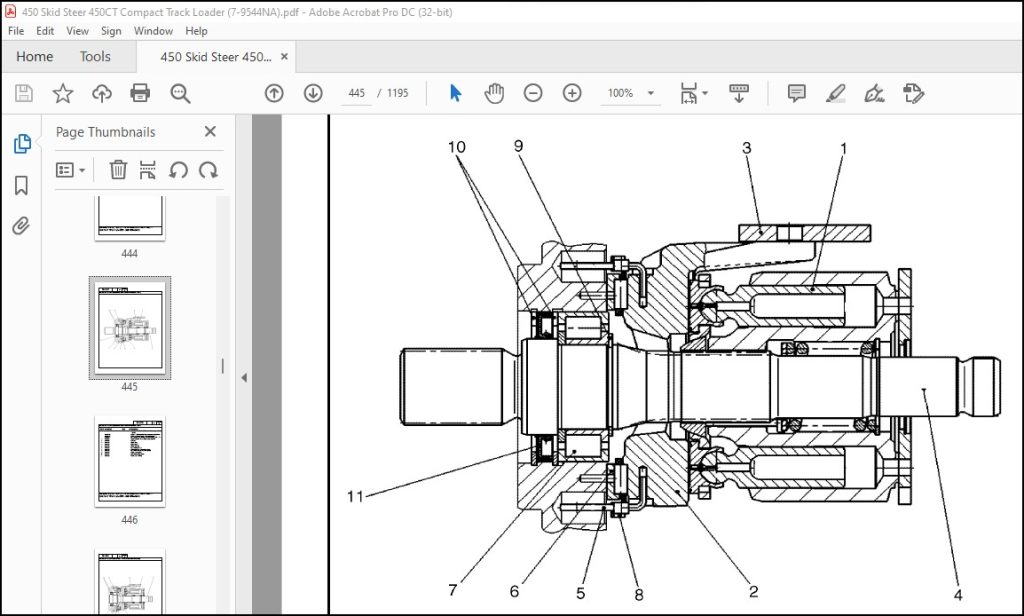Select page 444 thumbnail

click(130, 219)
